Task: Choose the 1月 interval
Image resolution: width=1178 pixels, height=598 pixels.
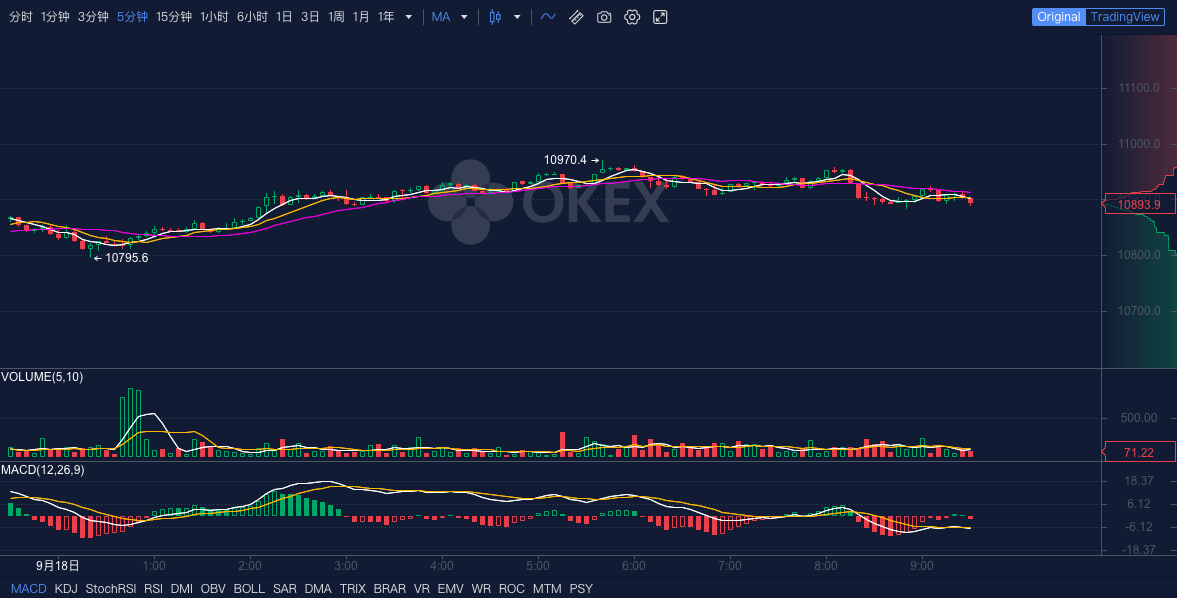Action: [361, 17]
